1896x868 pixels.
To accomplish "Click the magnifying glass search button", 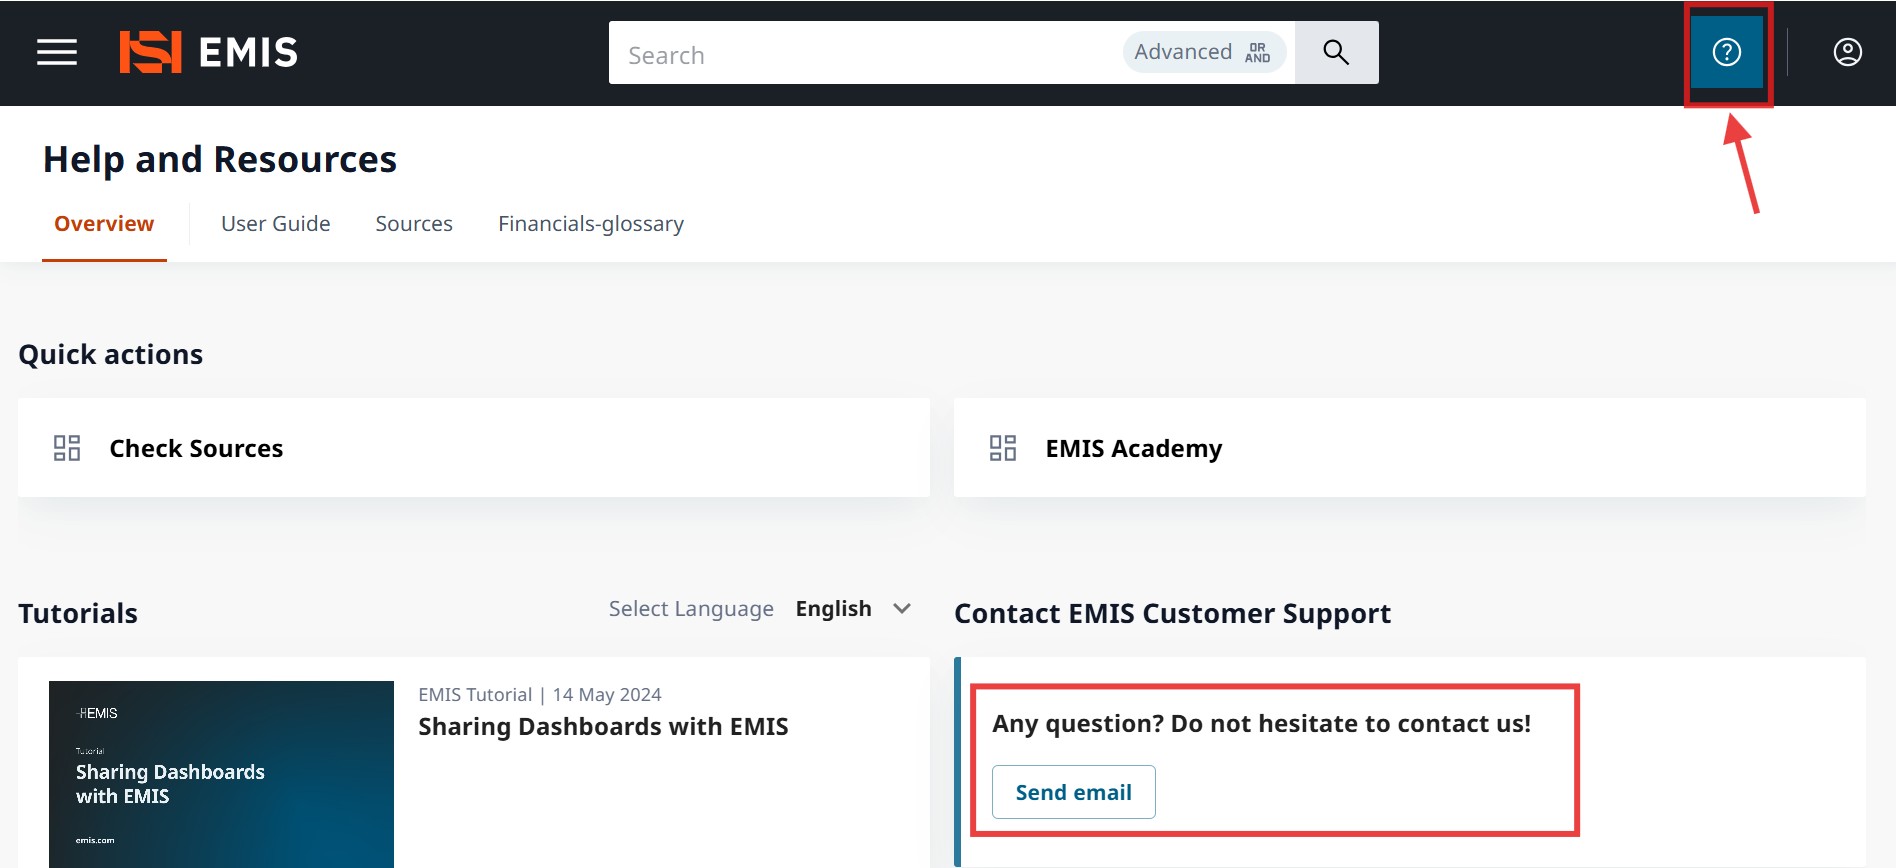I will [1336, 52].
